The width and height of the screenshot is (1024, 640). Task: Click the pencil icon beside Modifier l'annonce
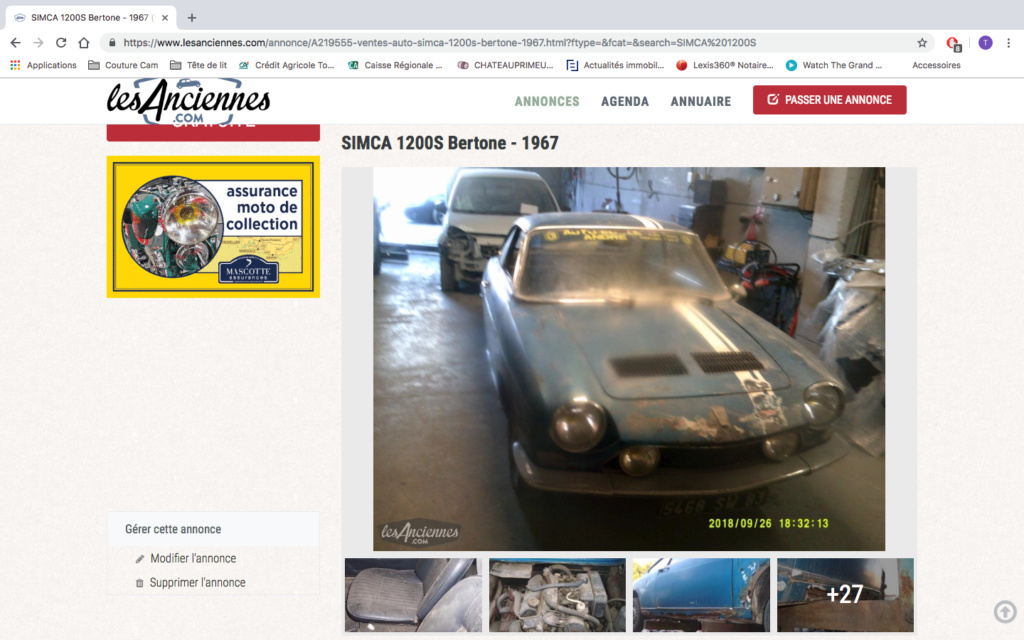[139, 559]
